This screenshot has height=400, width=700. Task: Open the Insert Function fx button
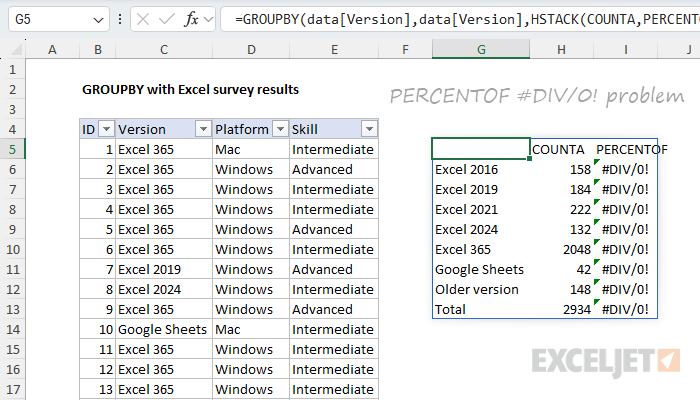192,19
